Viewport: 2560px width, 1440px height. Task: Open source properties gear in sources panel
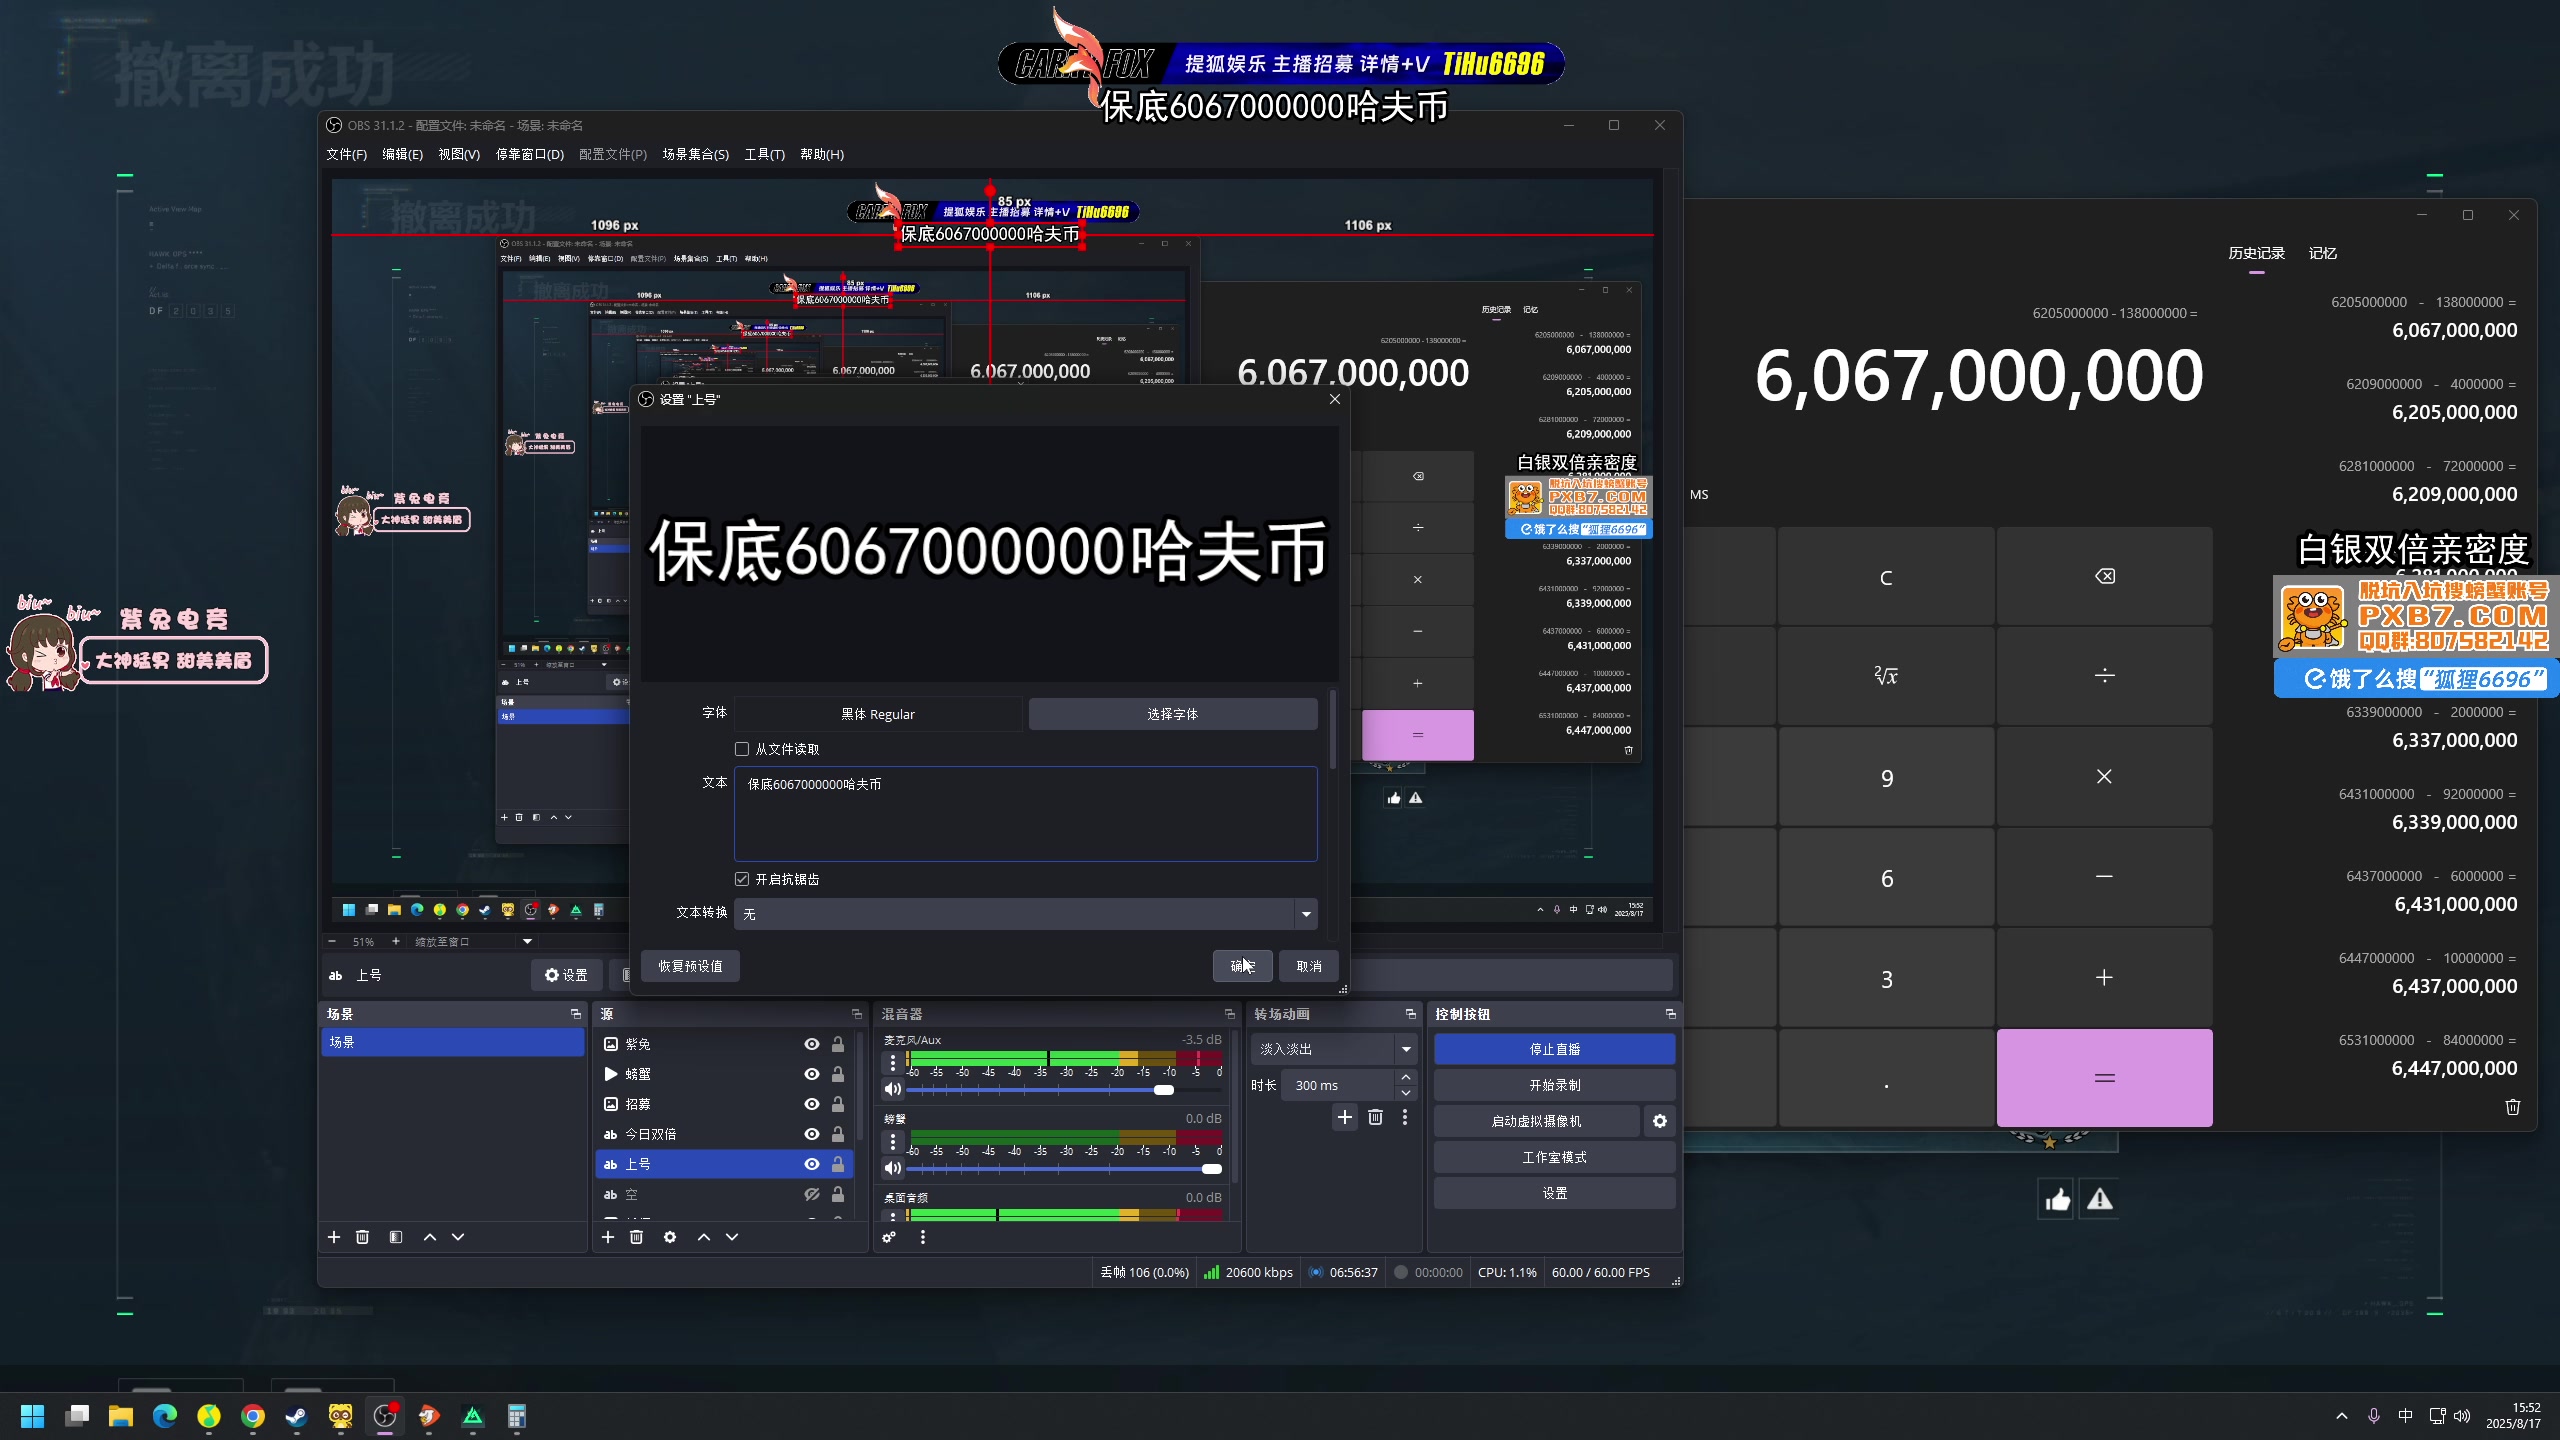pyautogui.click(x=670, y=1237)
